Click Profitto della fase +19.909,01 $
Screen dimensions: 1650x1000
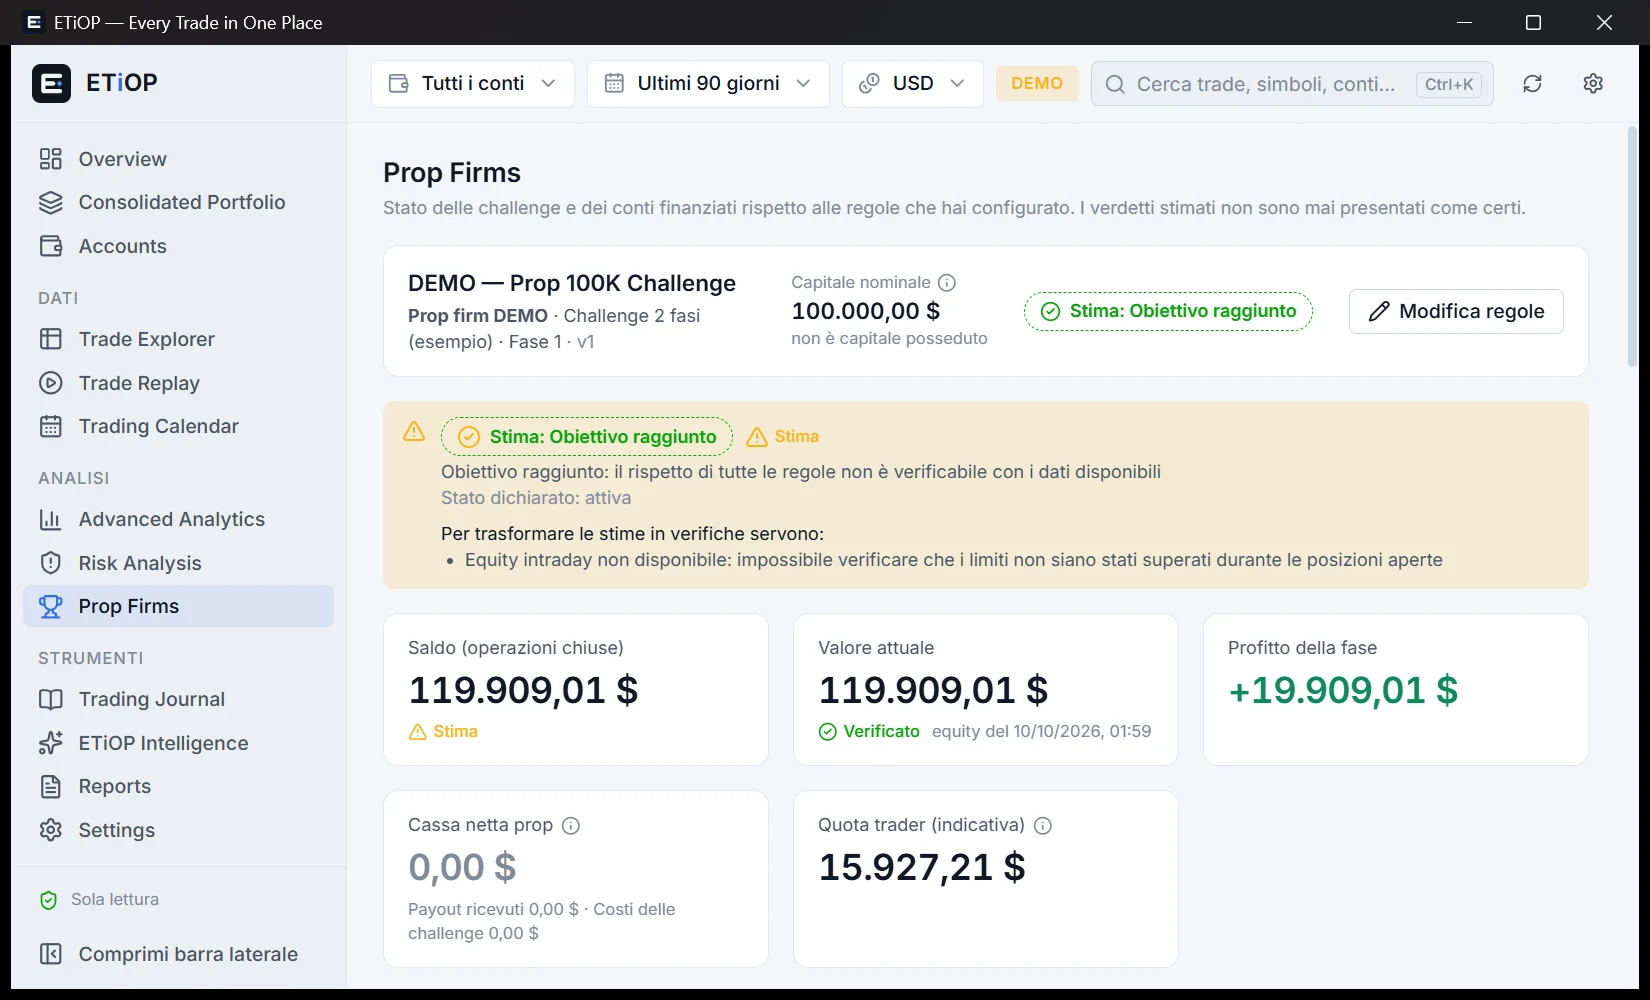click(x=1343, y=690)
